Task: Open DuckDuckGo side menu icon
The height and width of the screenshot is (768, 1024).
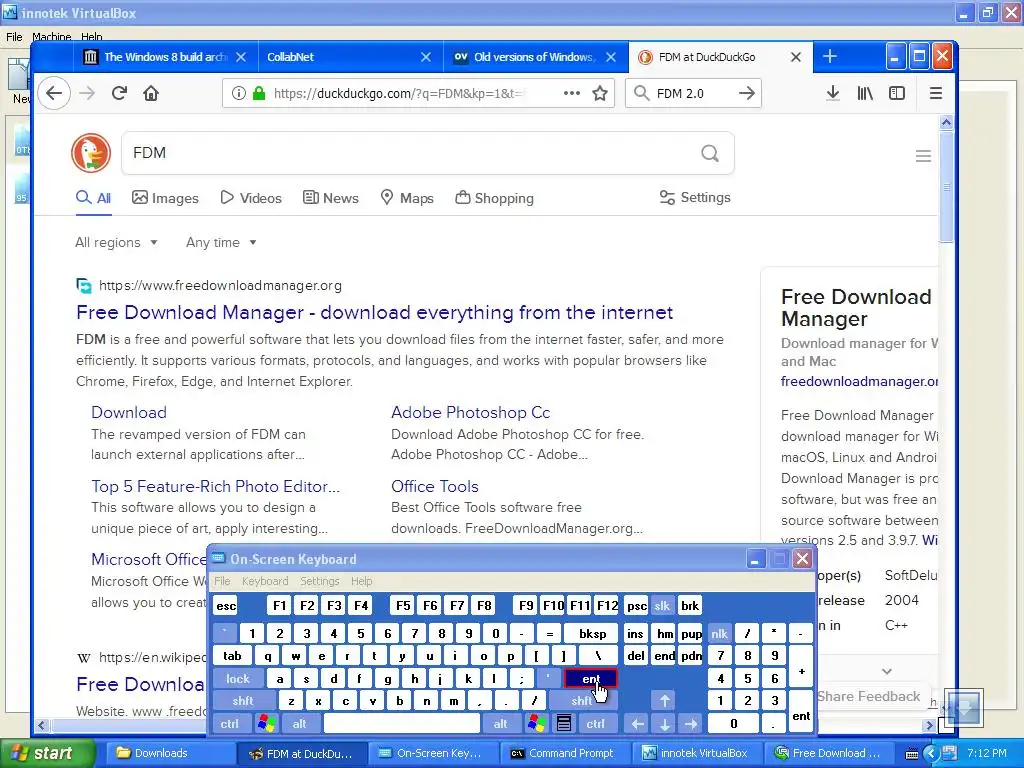Action: (923, 155)
